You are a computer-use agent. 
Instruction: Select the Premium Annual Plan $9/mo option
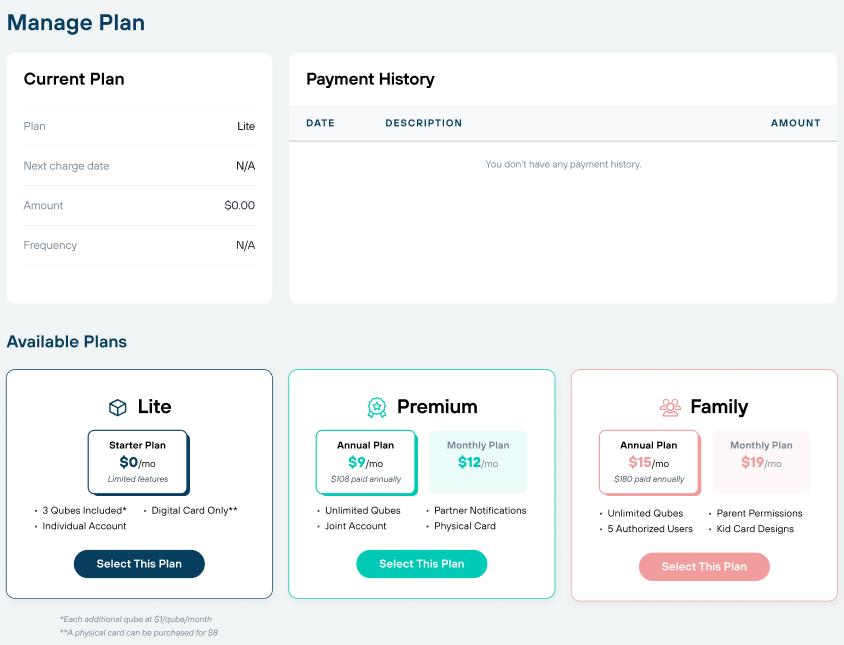pos(367,462)
